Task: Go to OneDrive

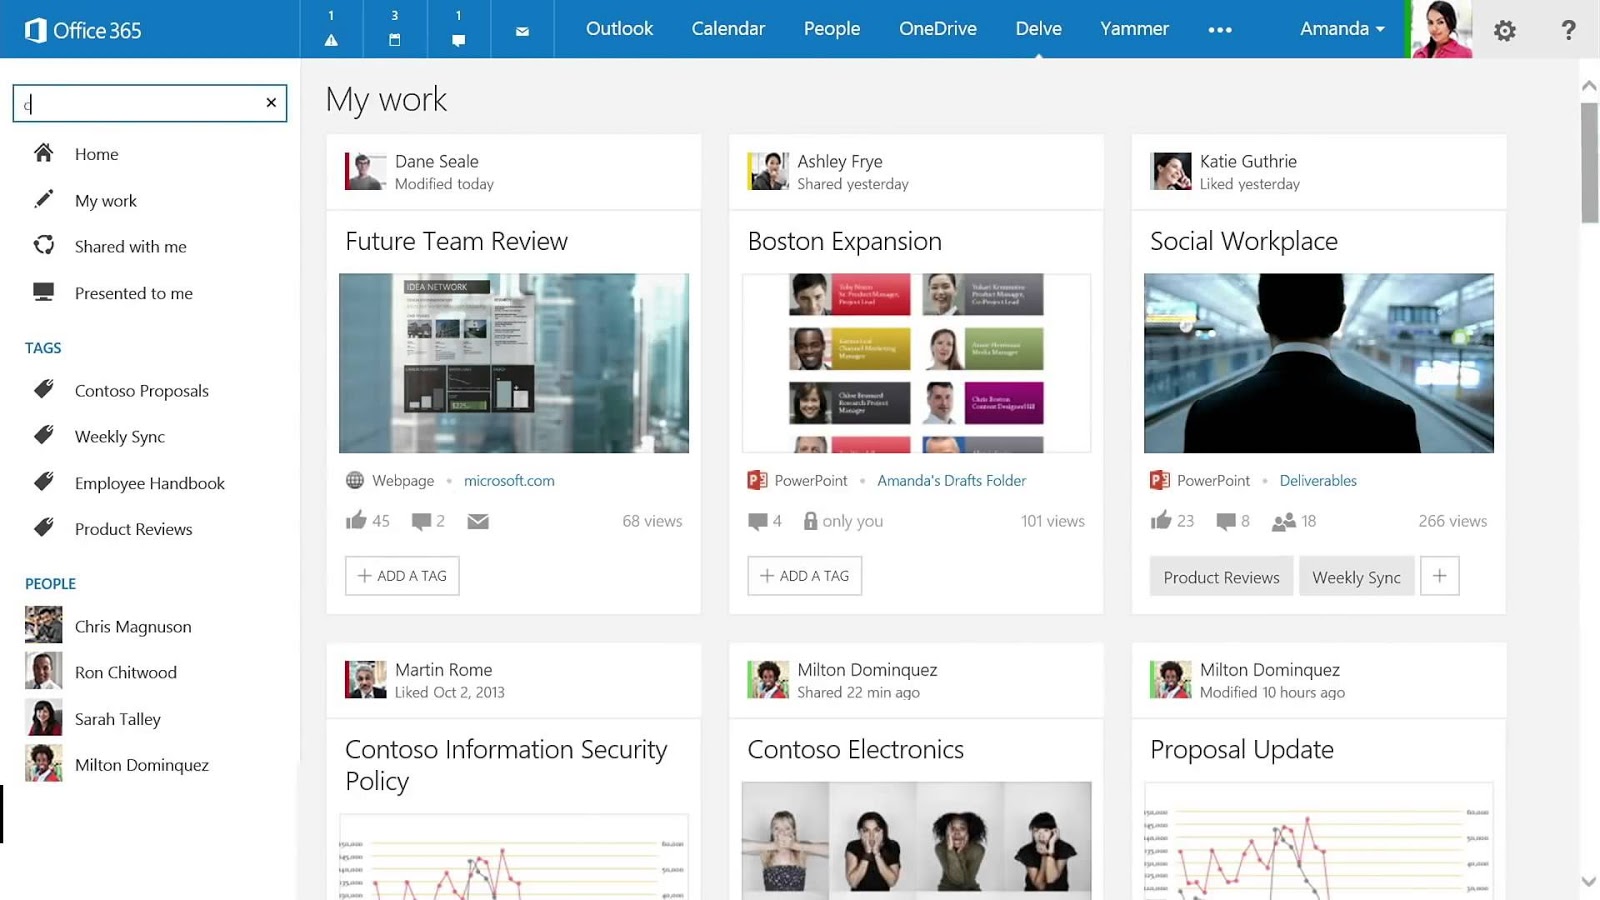Action: [x=938, y=29]
